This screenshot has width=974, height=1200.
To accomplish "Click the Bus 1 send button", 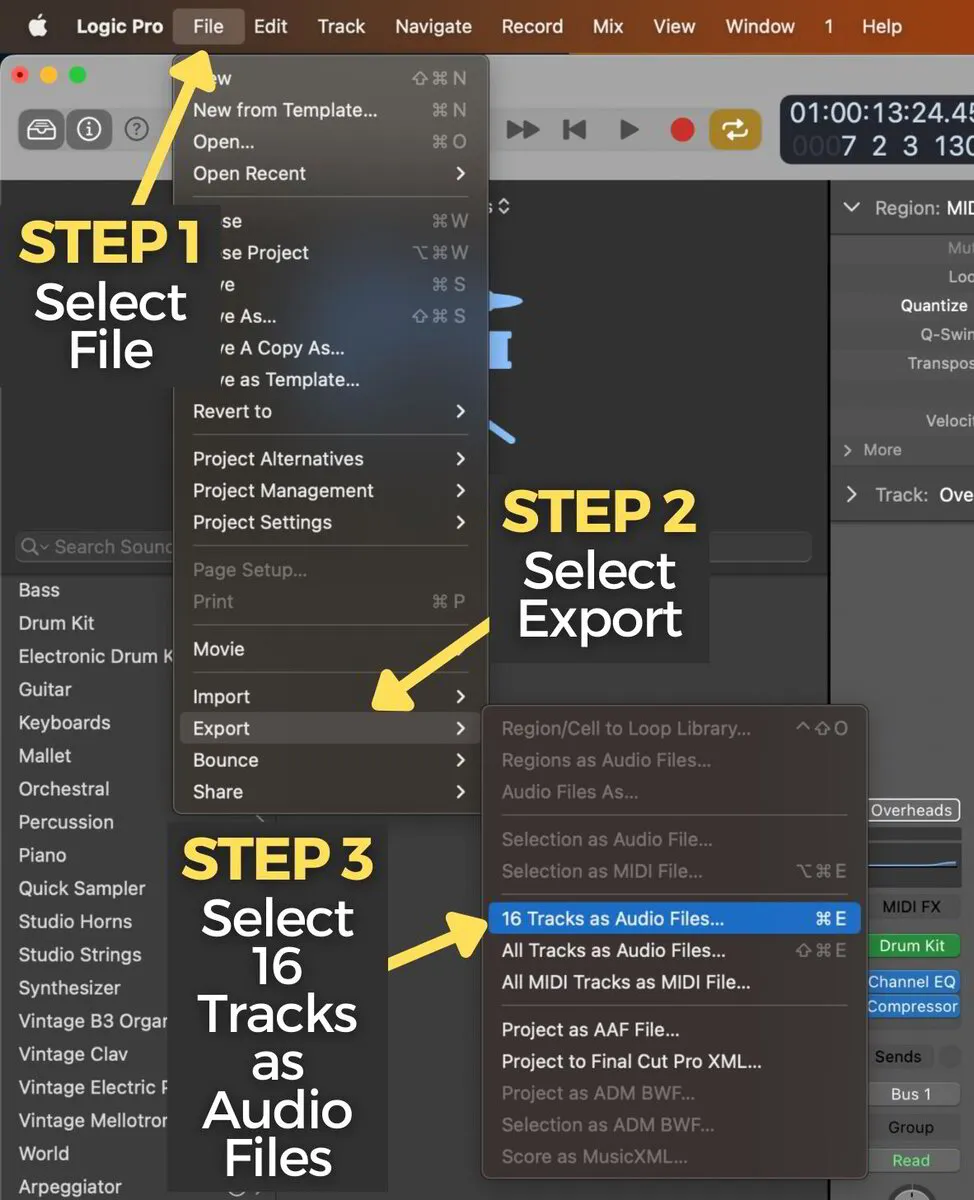I will coord(912,1093).
